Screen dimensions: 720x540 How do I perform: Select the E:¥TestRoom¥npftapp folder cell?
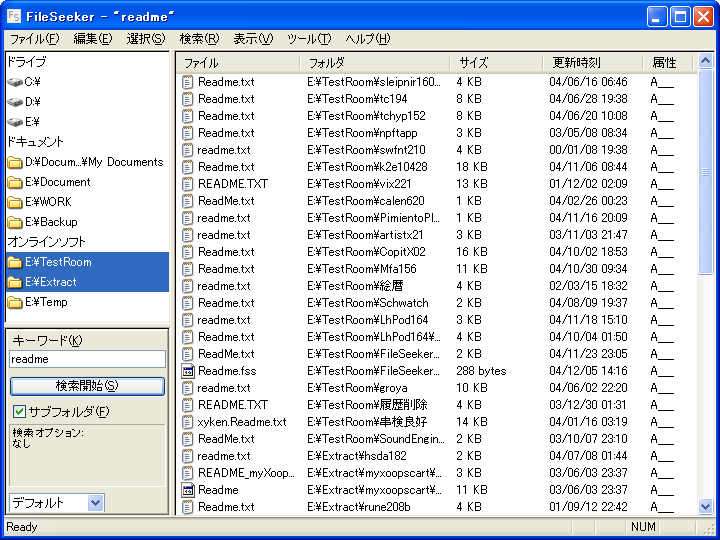(362, 133)
